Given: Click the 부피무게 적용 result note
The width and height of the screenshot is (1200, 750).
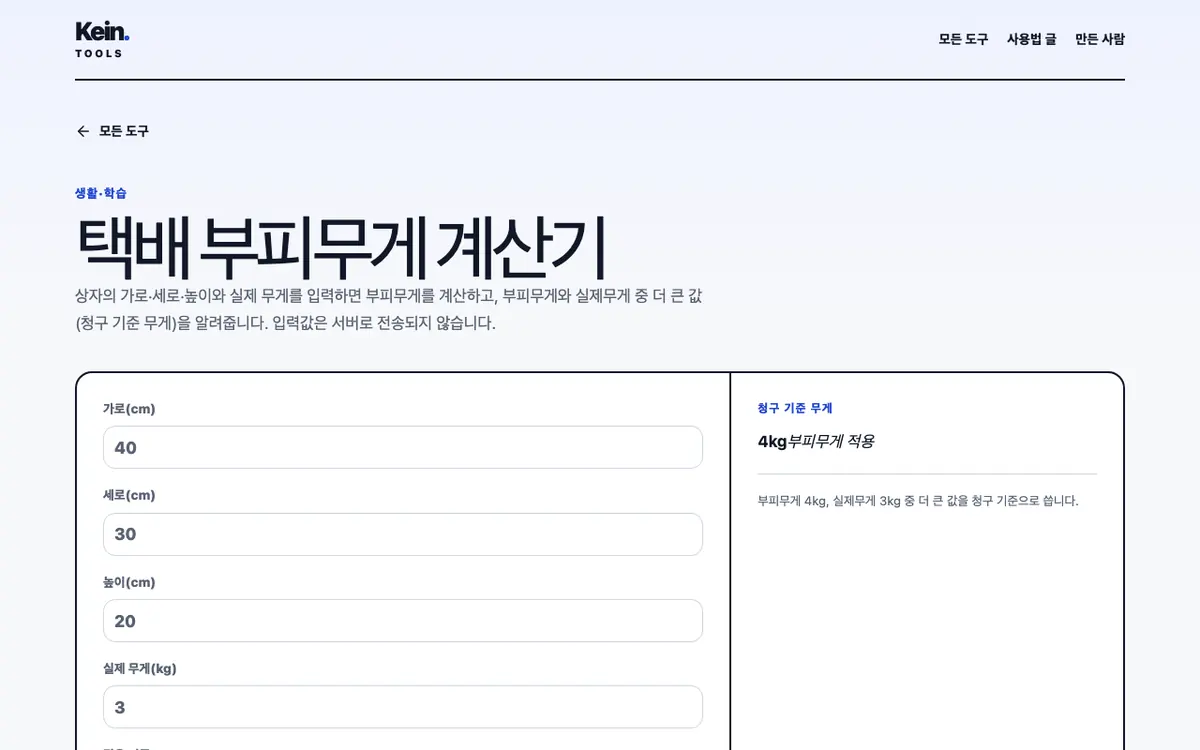Looking at the screenshot, I should click(x=831, y=441).
